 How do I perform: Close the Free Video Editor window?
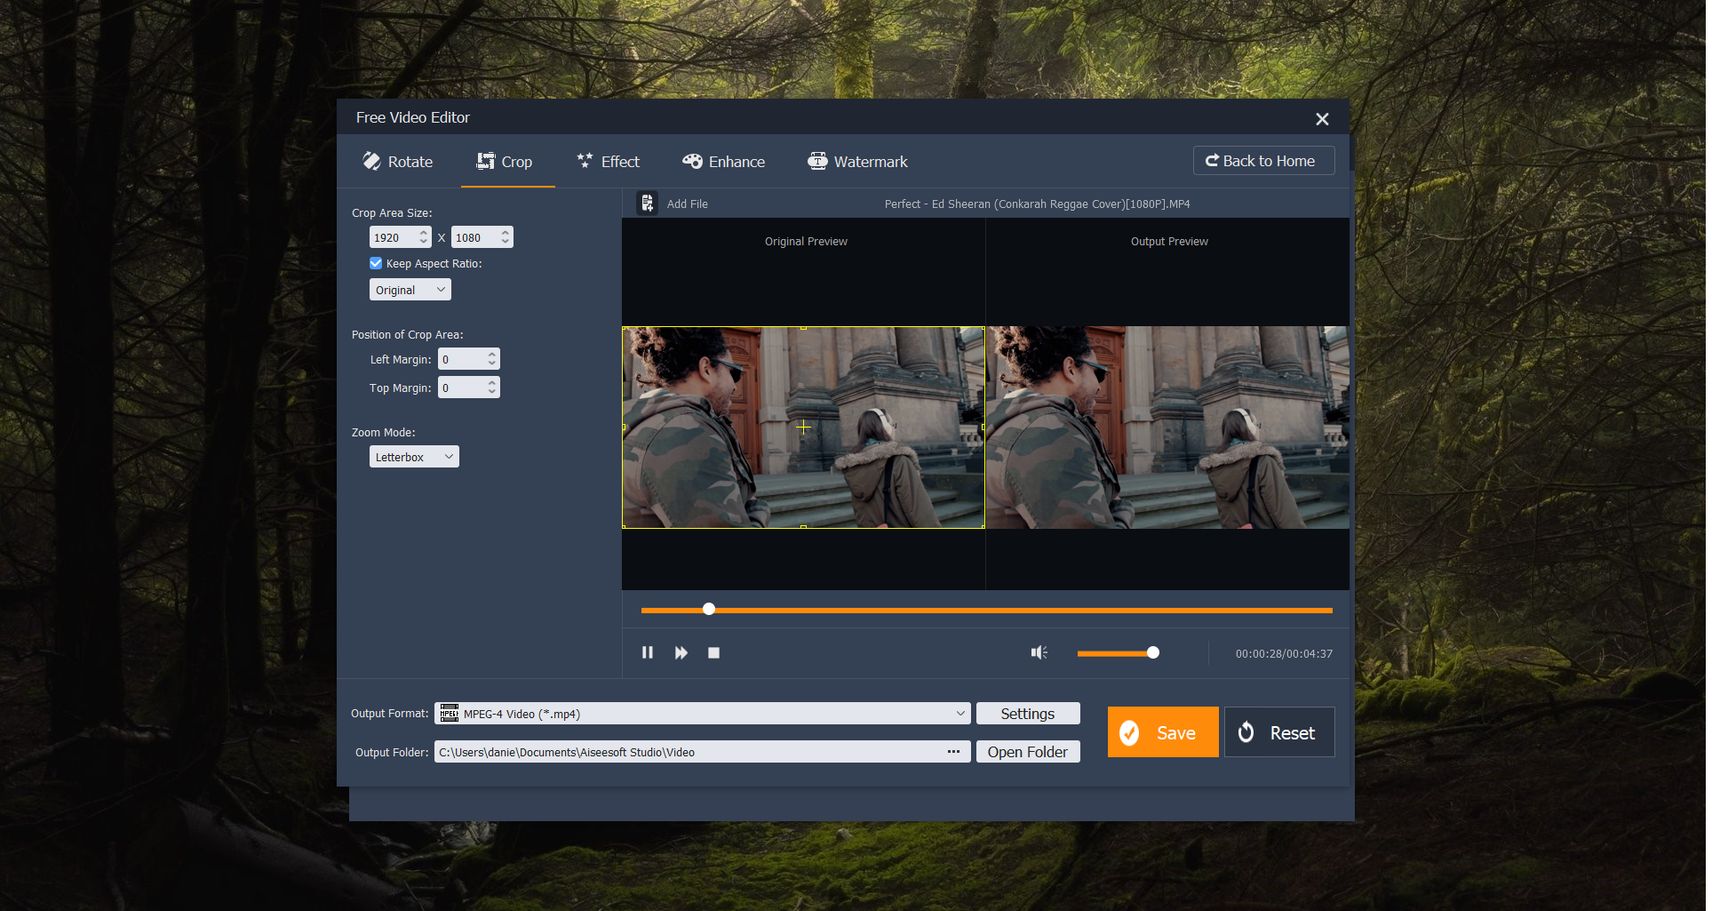1322,119
